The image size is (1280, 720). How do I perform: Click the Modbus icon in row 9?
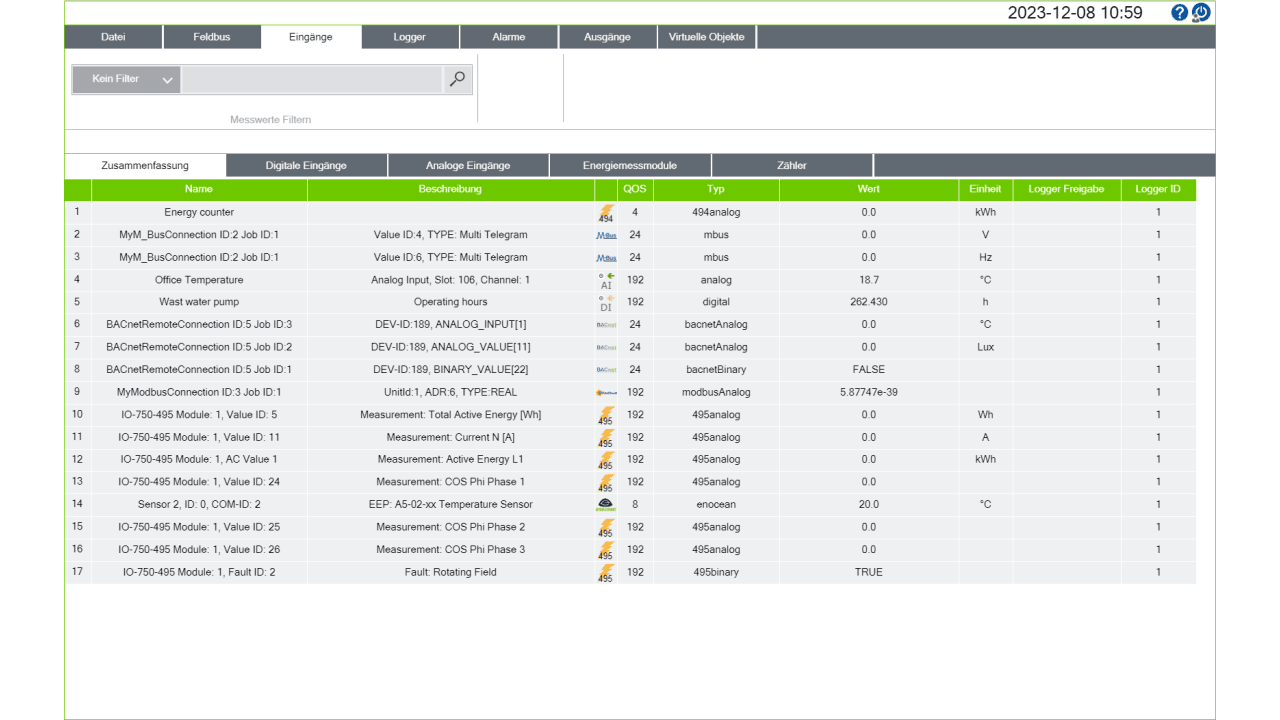coord(606,392)
